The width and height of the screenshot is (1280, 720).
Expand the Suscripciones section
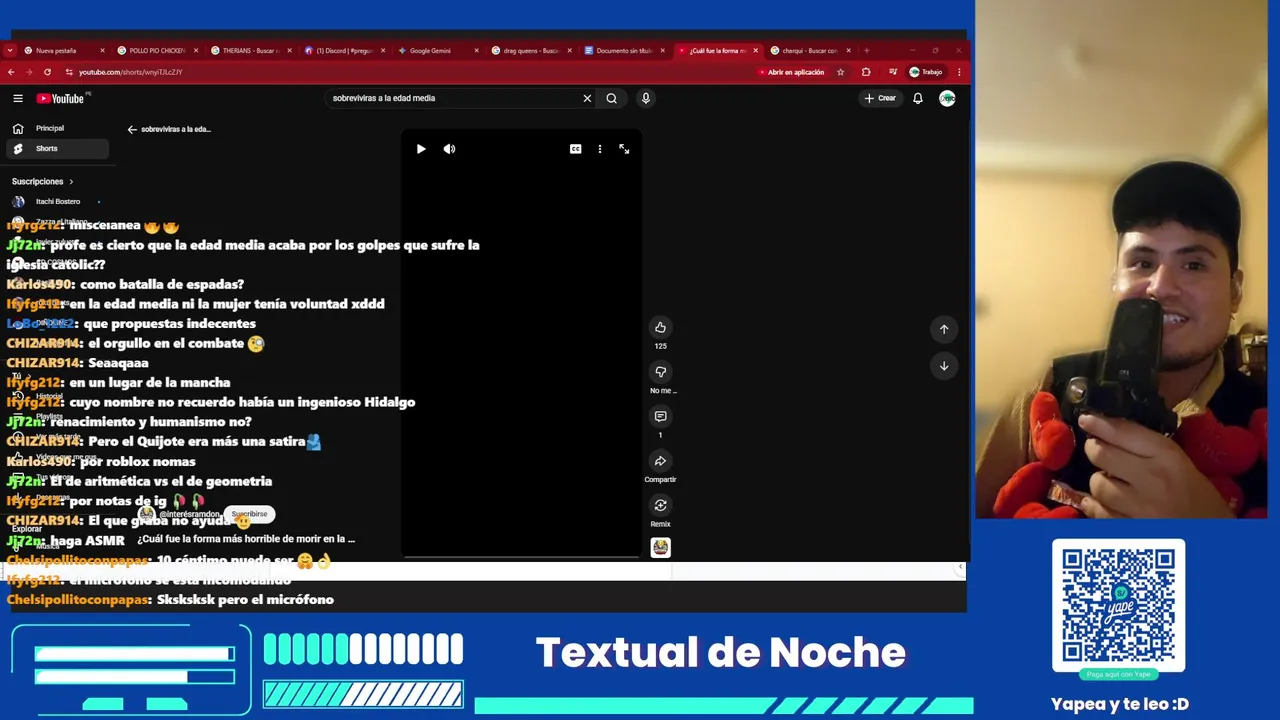43,181
